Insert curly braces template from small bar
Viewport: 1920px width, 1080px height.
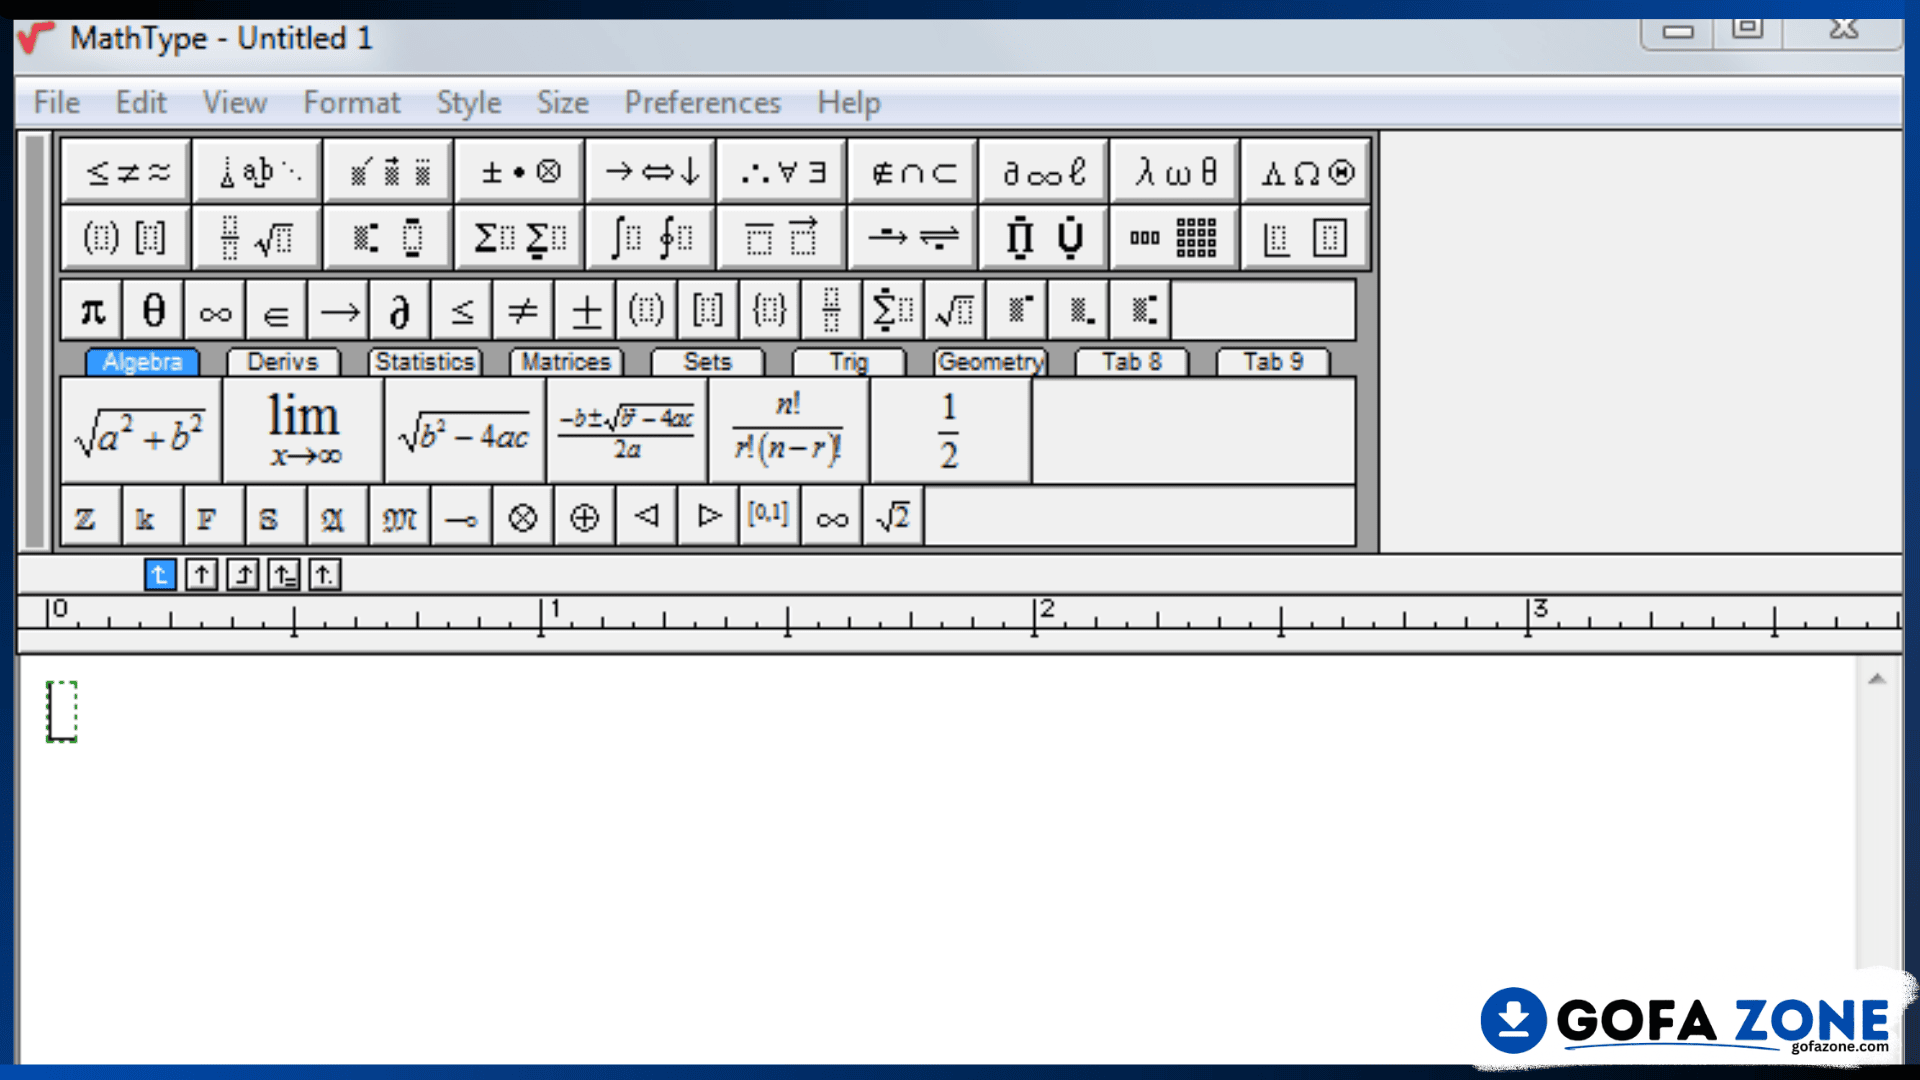[x=770, y=311]
